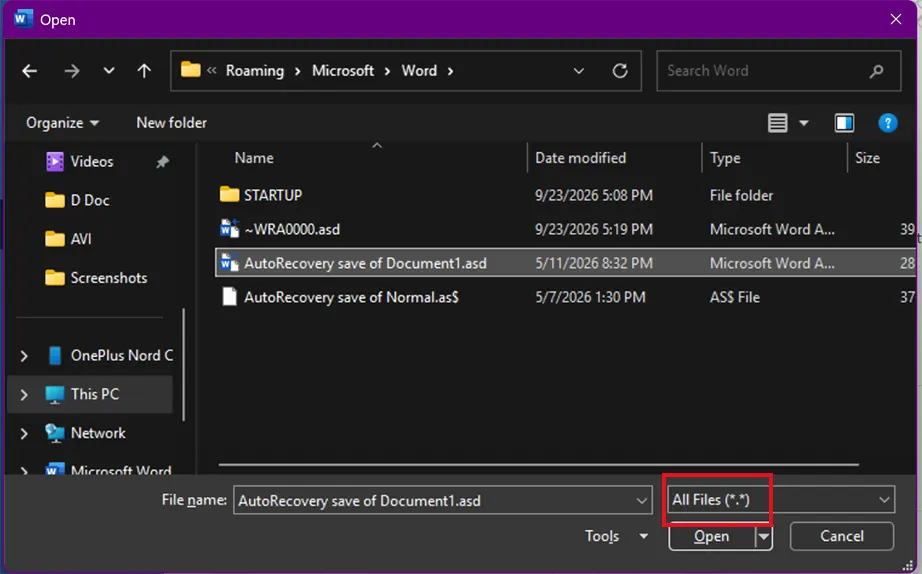Expand This PC node
Screen dimensions: 922x574
pyautogui.click(x=24, y=395)
